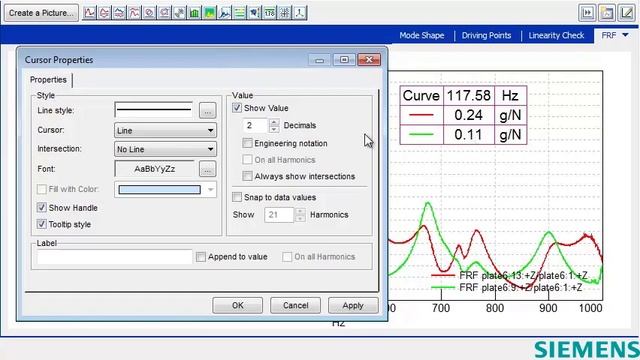Viewport: 640px width, 360px height.
Task: Toggle the Show Handle checkbox
Action: pos(41,208)
